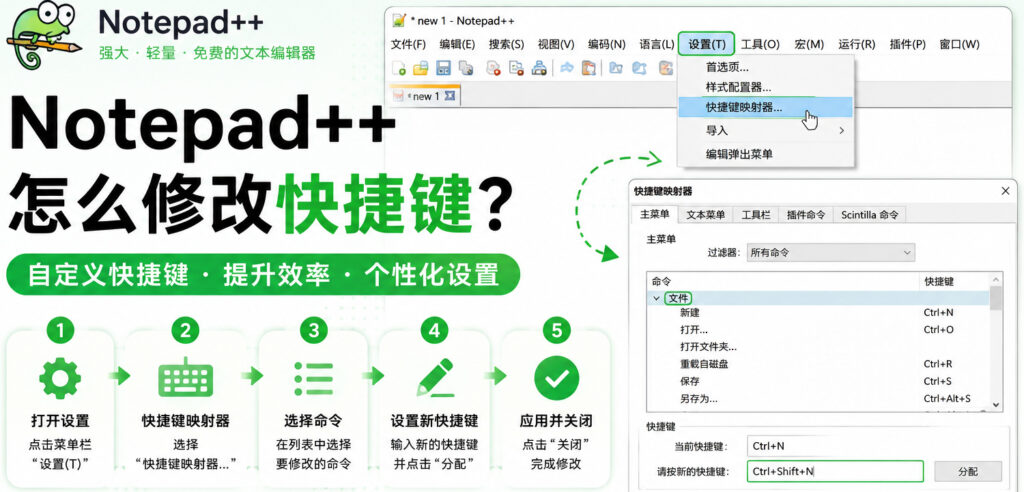Image resolution: width=1024 pixels, height=492 pixels.
Task: Switch to the Scintilla 命令 tab
Action: point(869,214)
